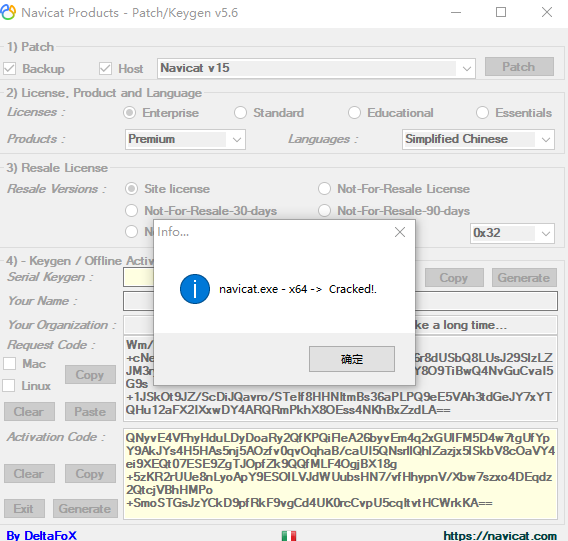Copy the Activation Code
Viewport: 568px width, 541px height.
90,474
